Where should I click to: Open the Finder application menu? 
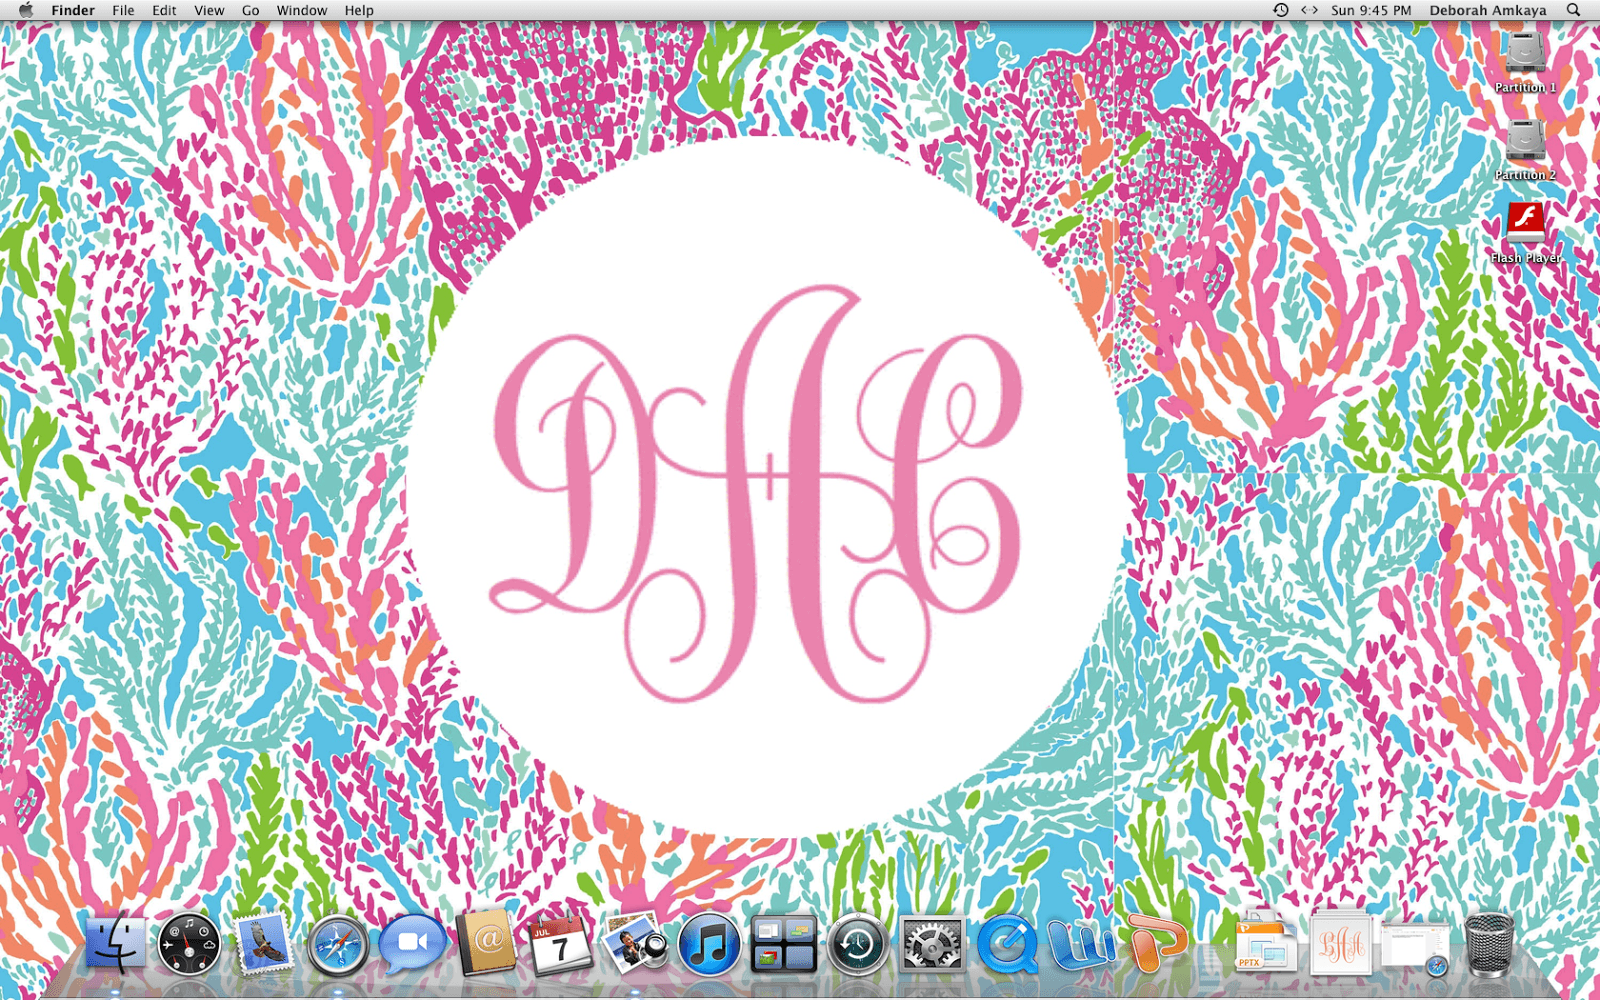point(73,10)
